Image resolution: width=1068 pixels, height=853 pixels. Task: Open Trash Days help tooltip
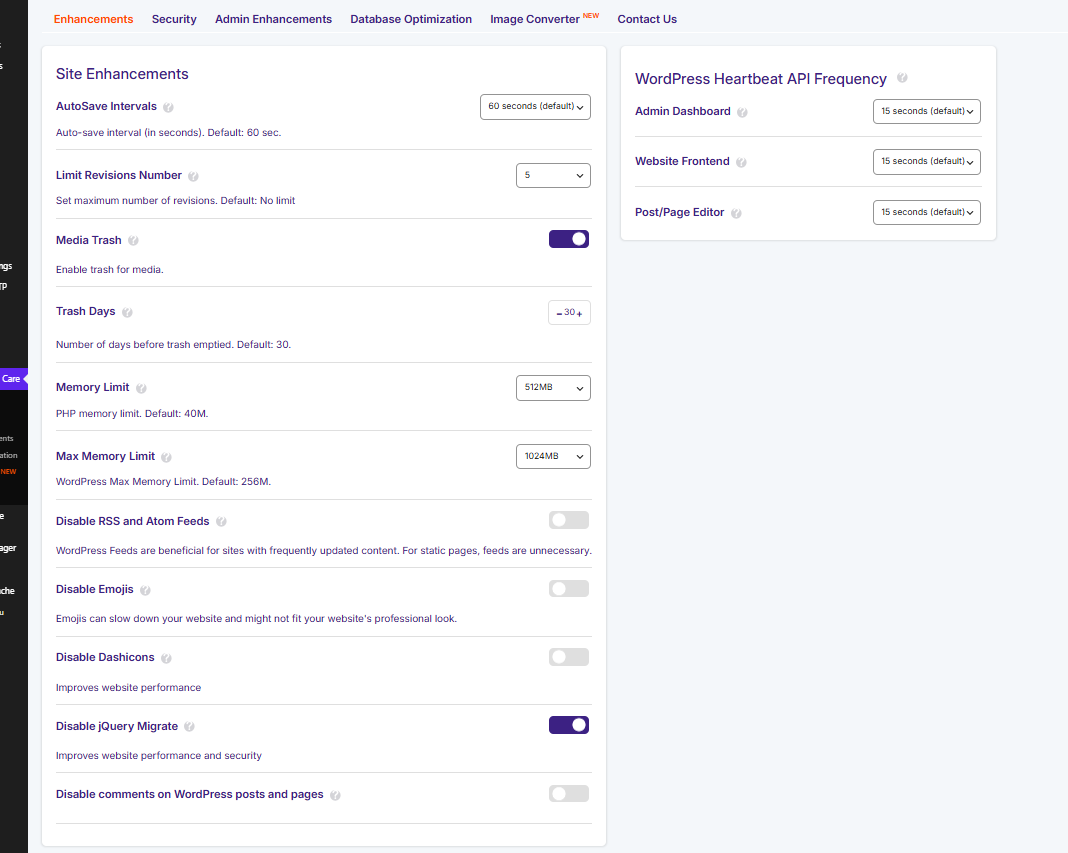tap(127, 312)
